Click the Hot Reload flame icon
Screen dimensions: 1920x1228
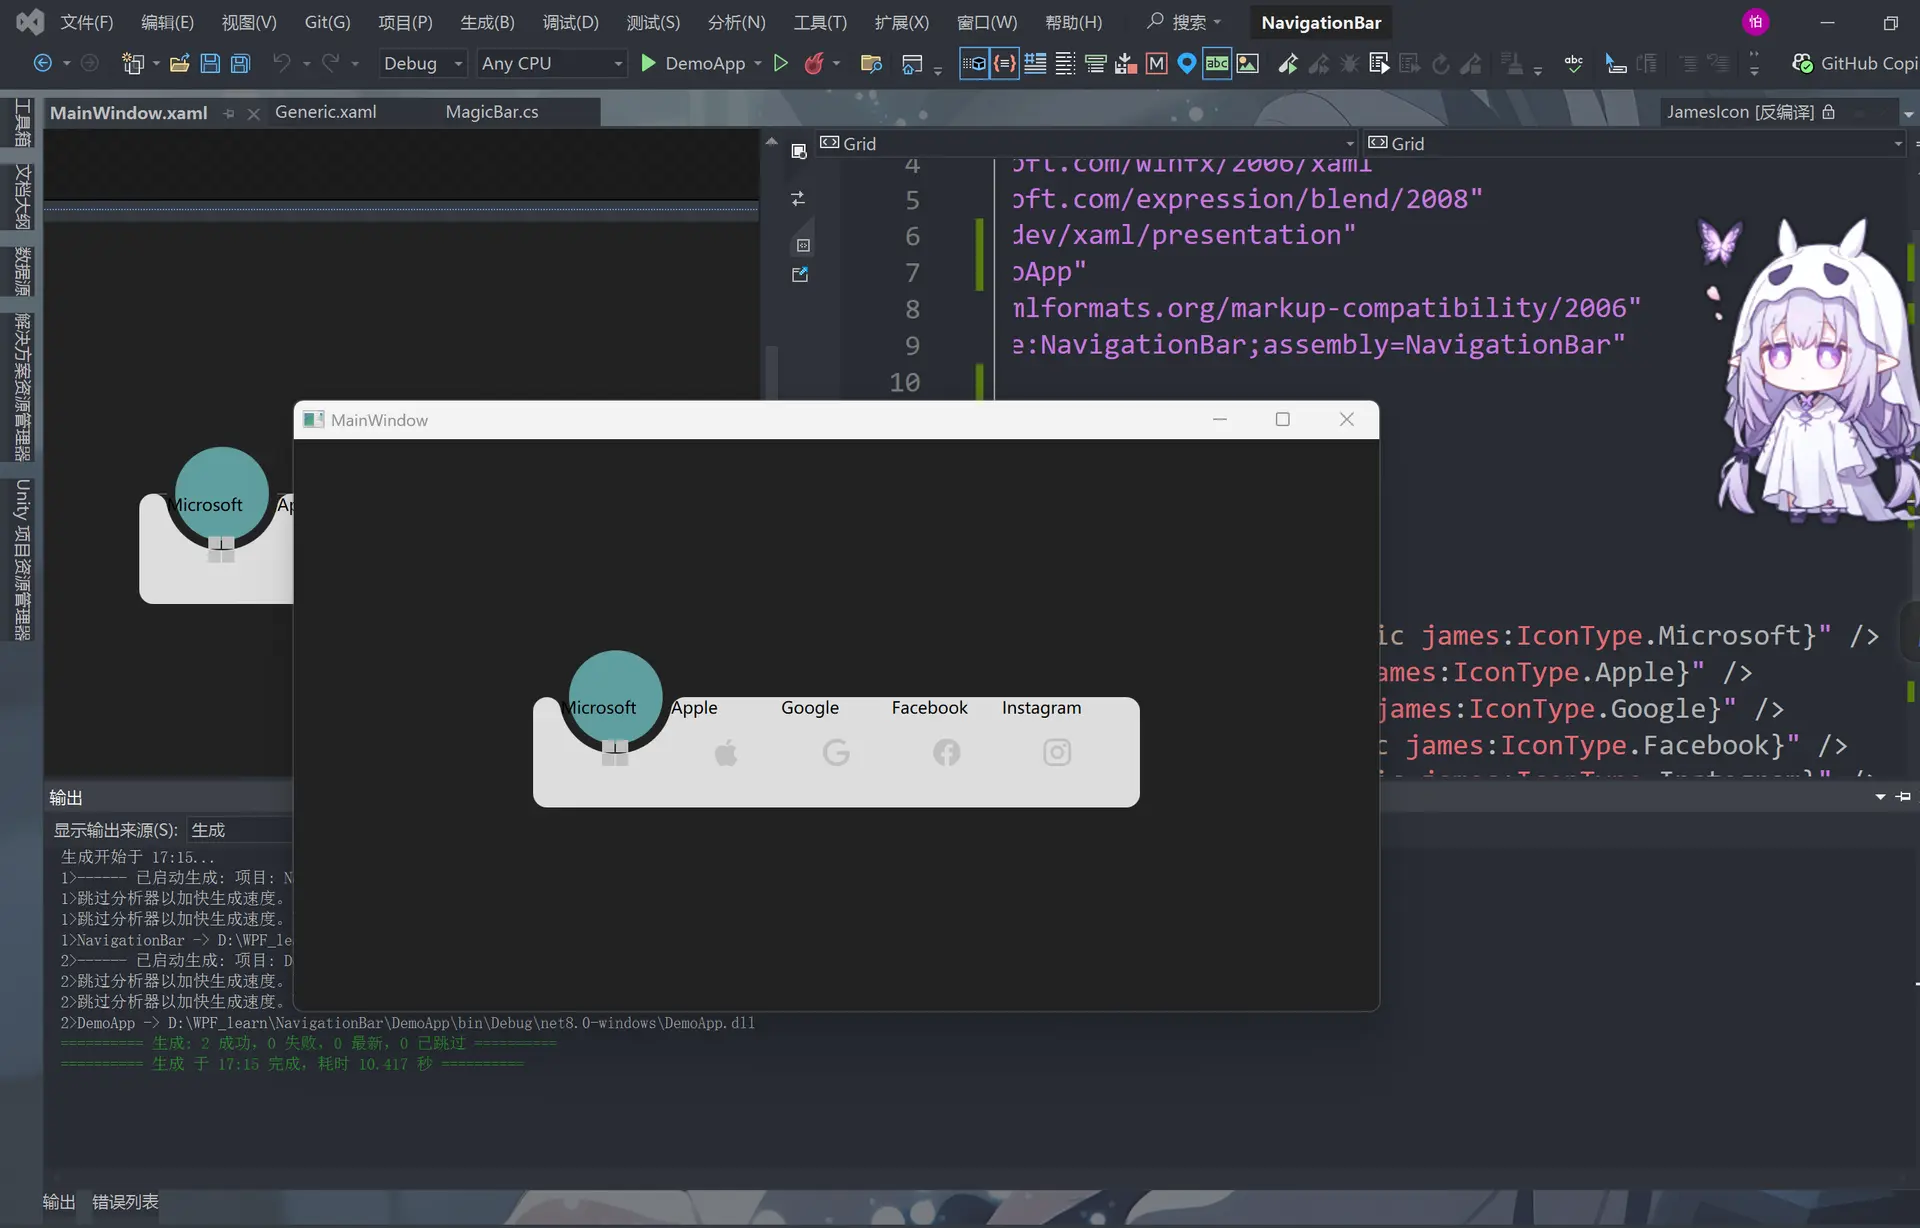pyautogui.click(x=814, y=63)
